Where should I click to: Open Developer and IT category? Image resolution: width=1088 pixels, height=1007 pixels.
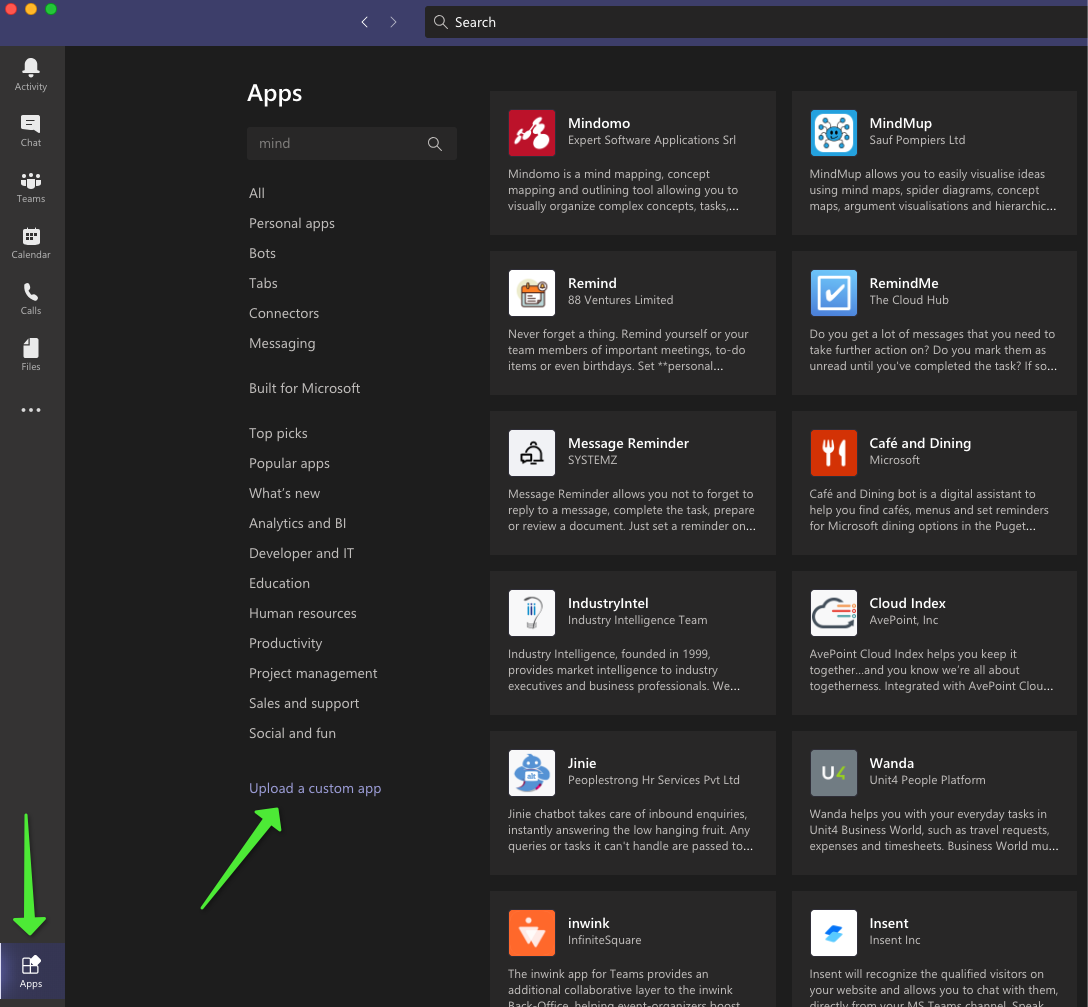[x=301, y=553]
